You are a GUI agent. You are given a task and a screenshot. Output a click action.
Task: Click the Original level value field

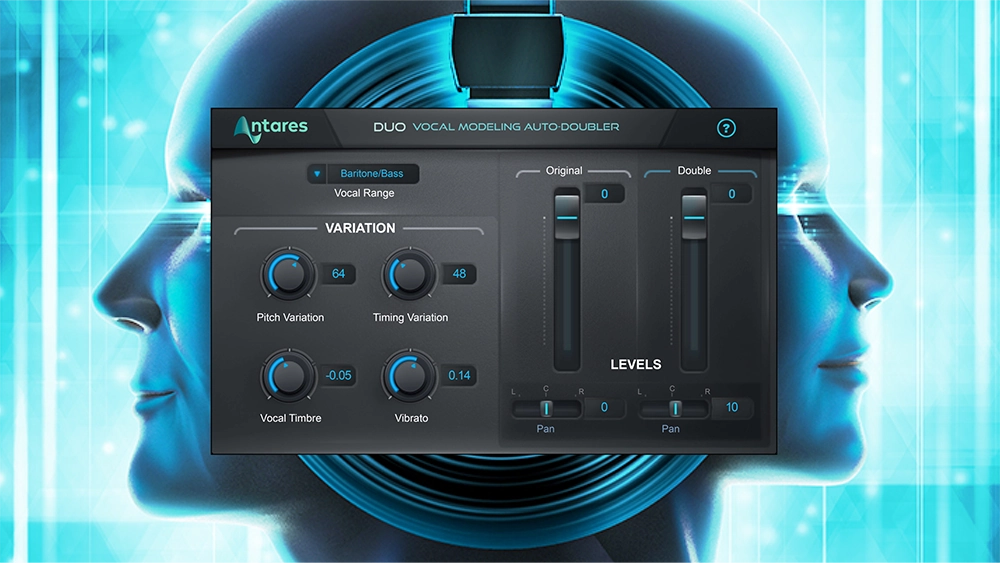[x=604, y=194]
